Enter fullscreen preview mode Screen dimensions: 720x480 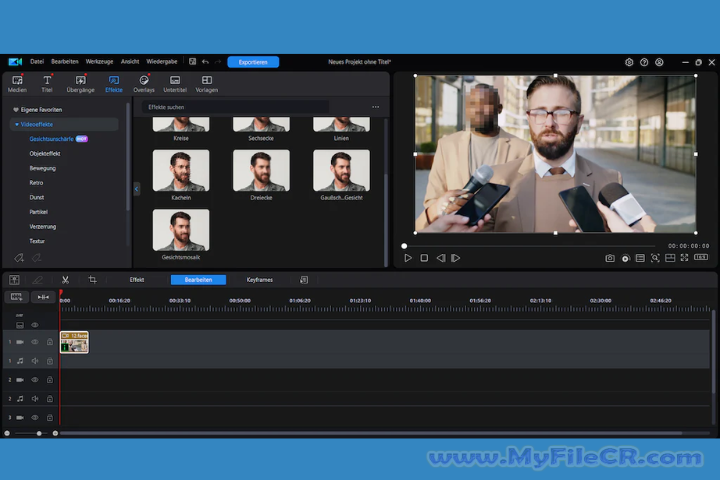(685, 258)
